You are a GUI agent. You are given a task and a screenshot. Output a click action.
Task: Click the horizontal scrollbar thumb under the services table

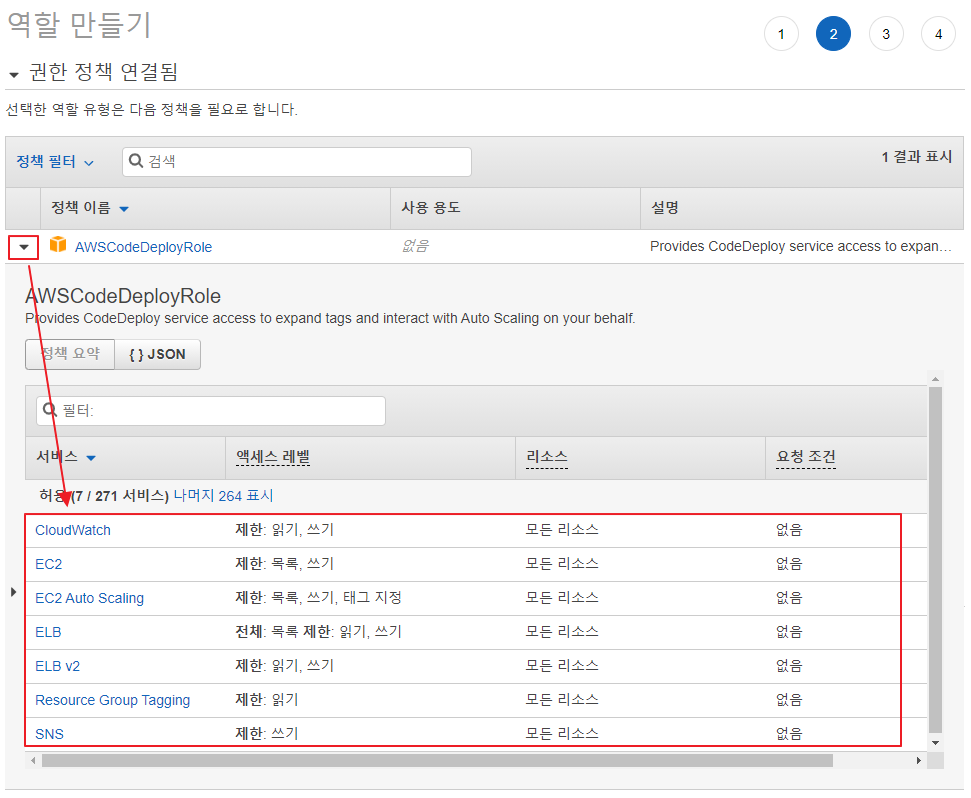(x=437, y=760)
